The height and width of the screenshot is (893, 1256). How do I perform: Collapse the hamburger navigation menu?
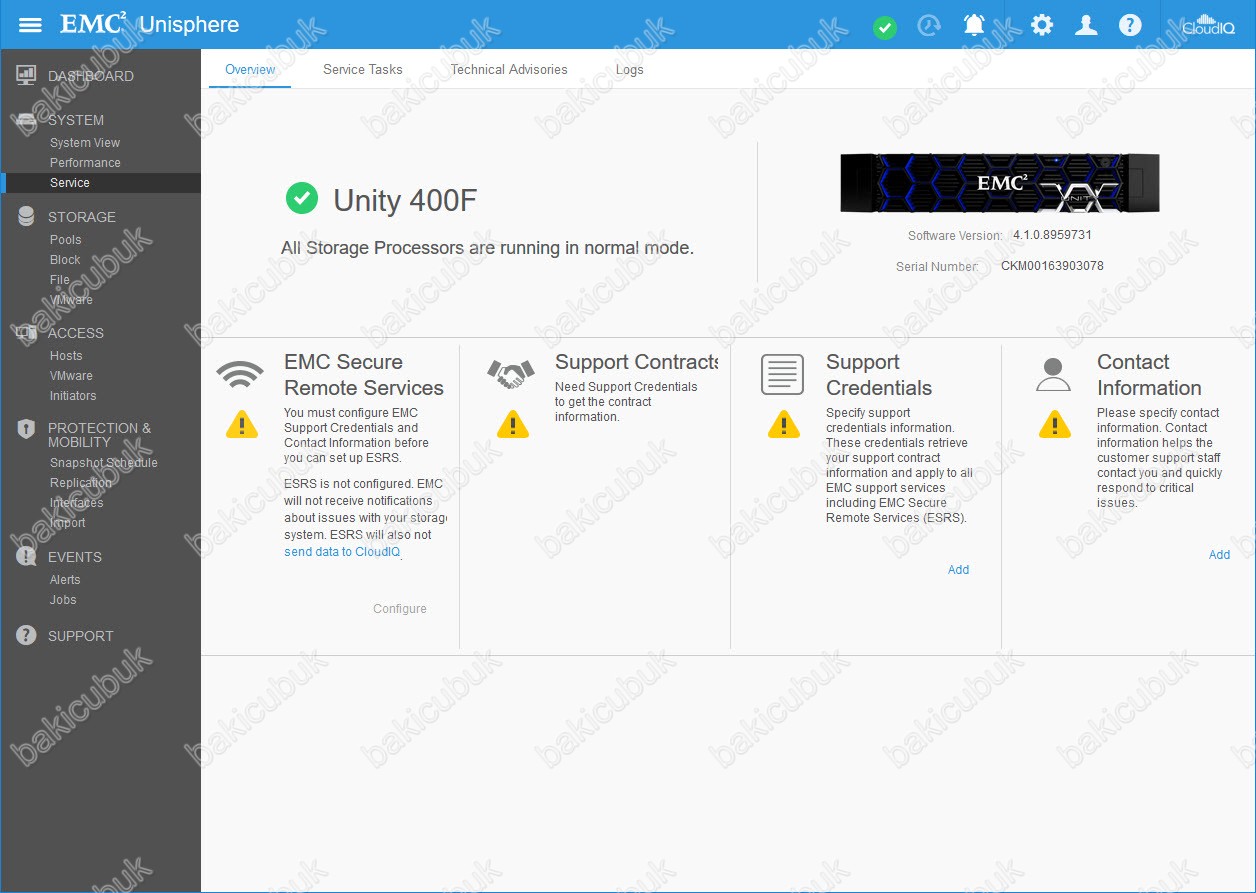(31, 25)
